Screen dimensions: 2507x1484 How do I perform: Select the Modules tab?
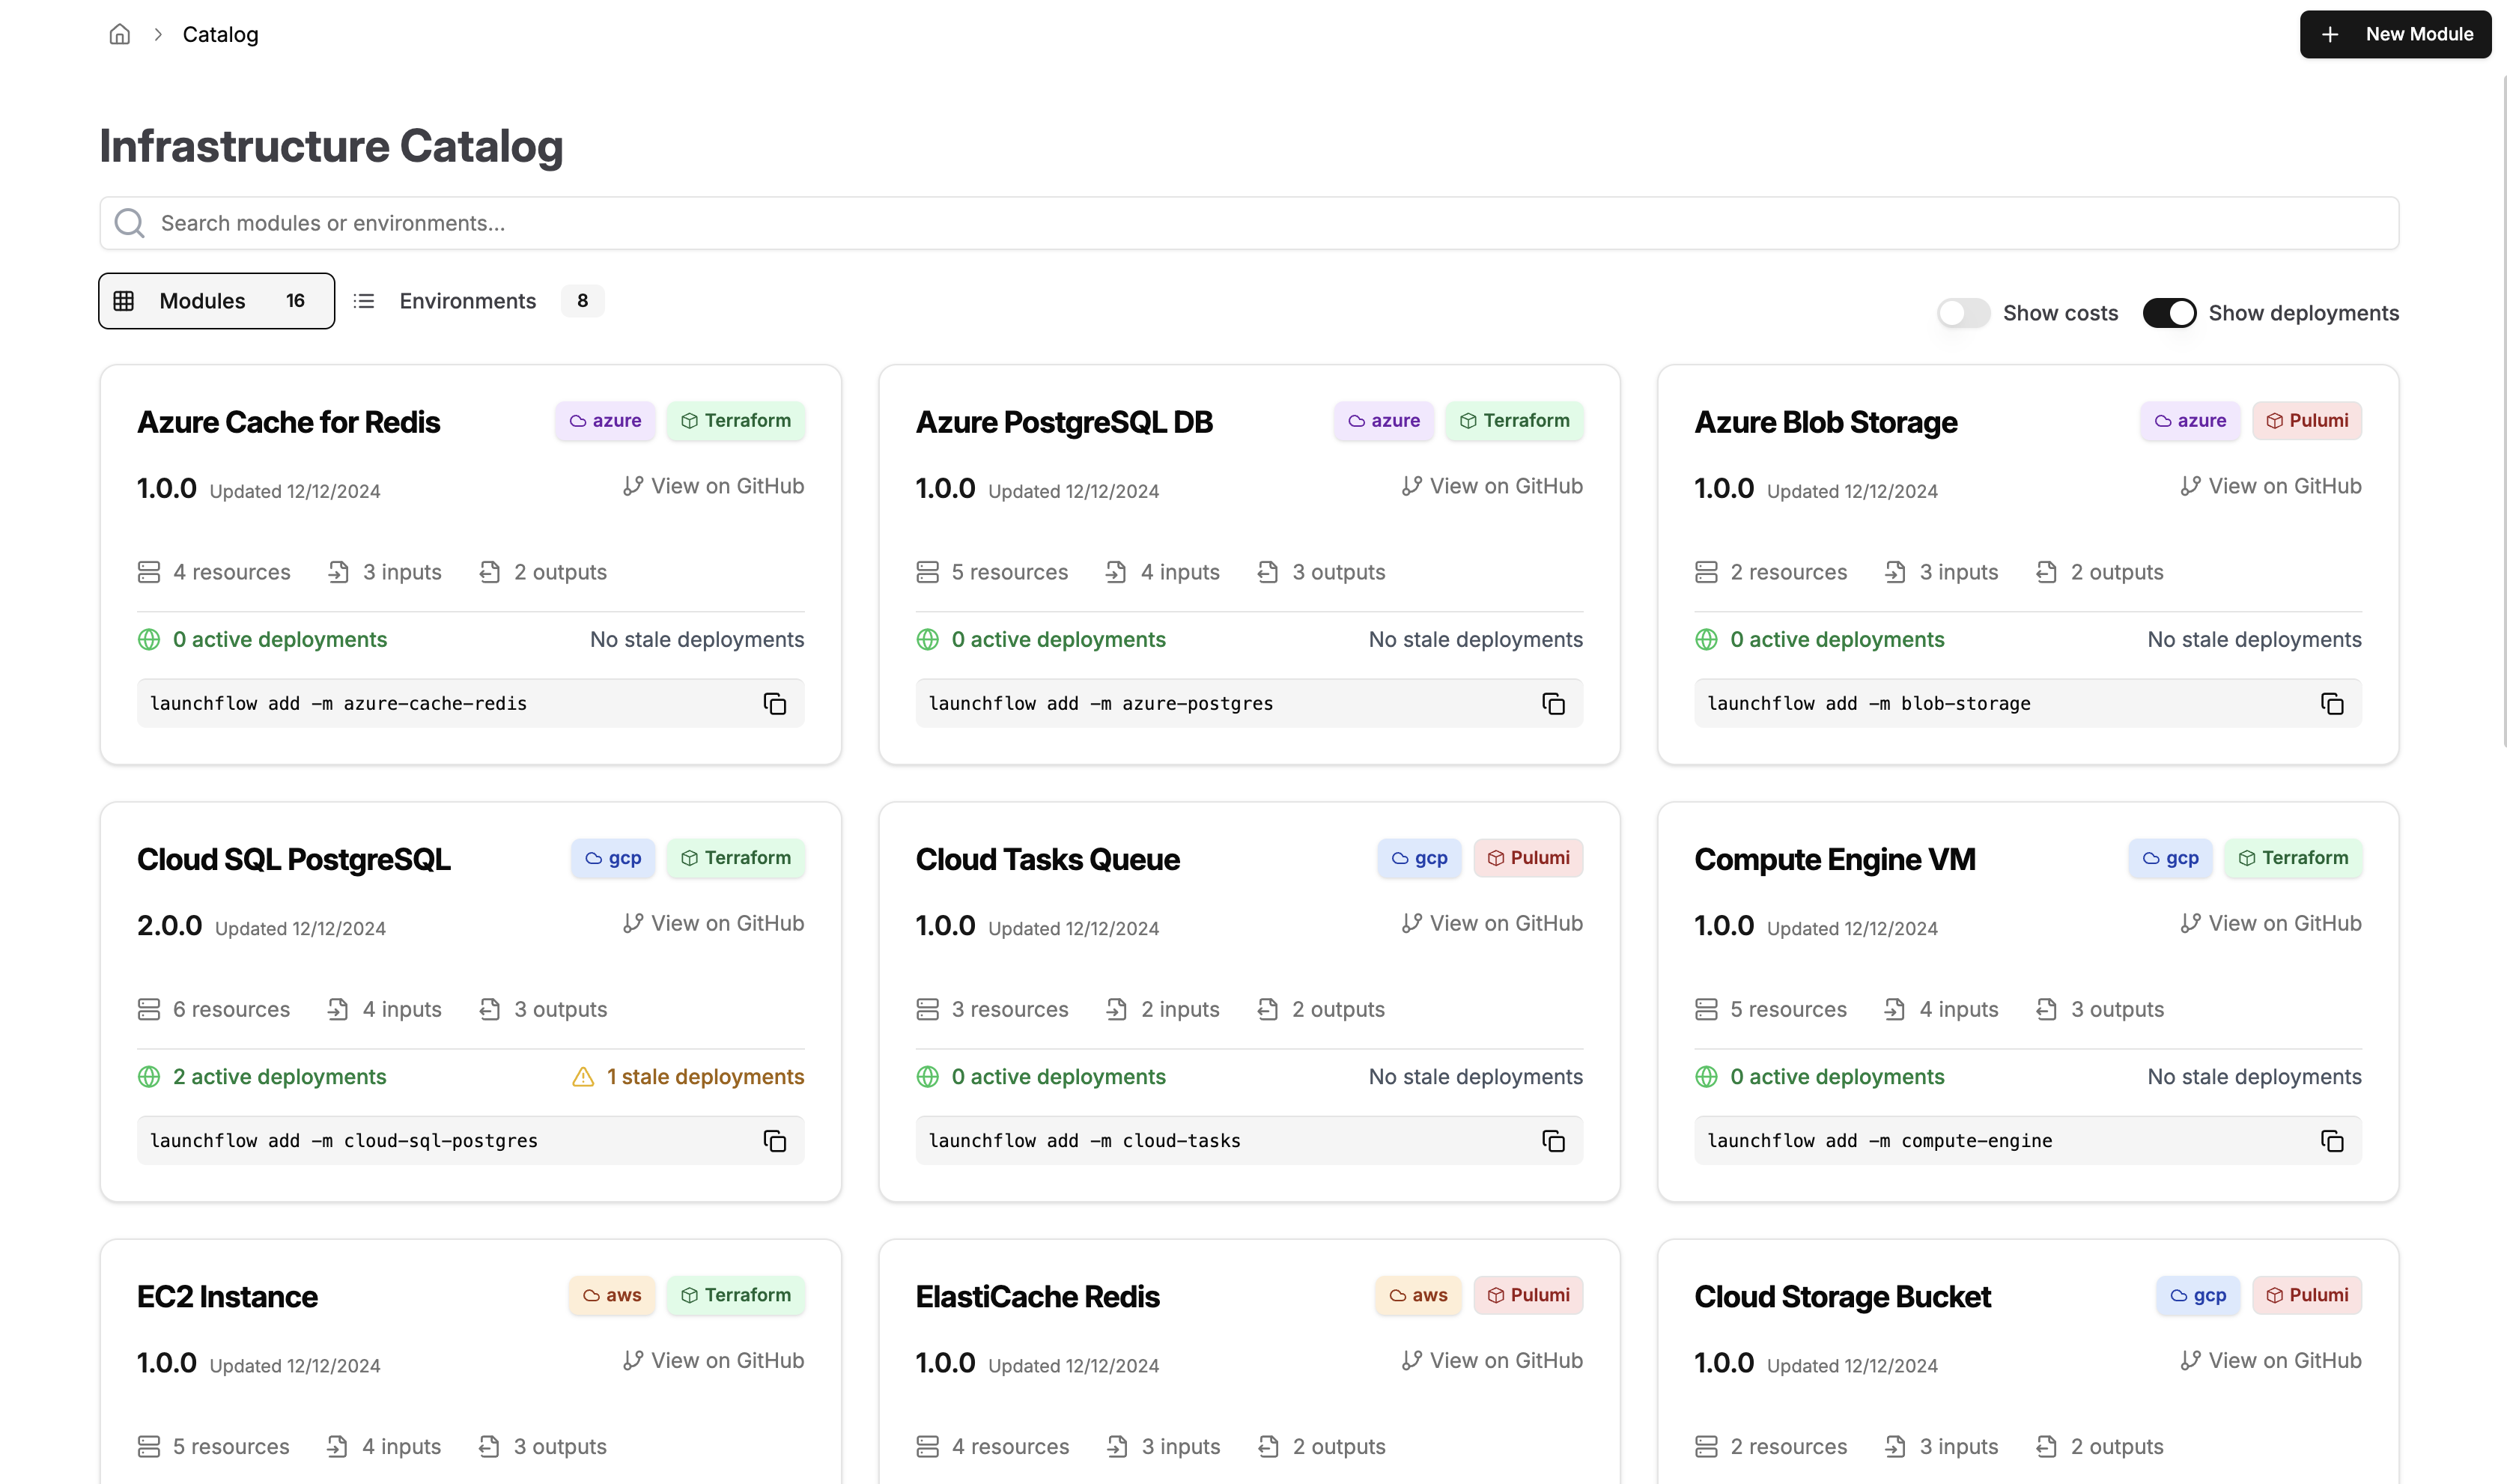(x=216, y=300)
